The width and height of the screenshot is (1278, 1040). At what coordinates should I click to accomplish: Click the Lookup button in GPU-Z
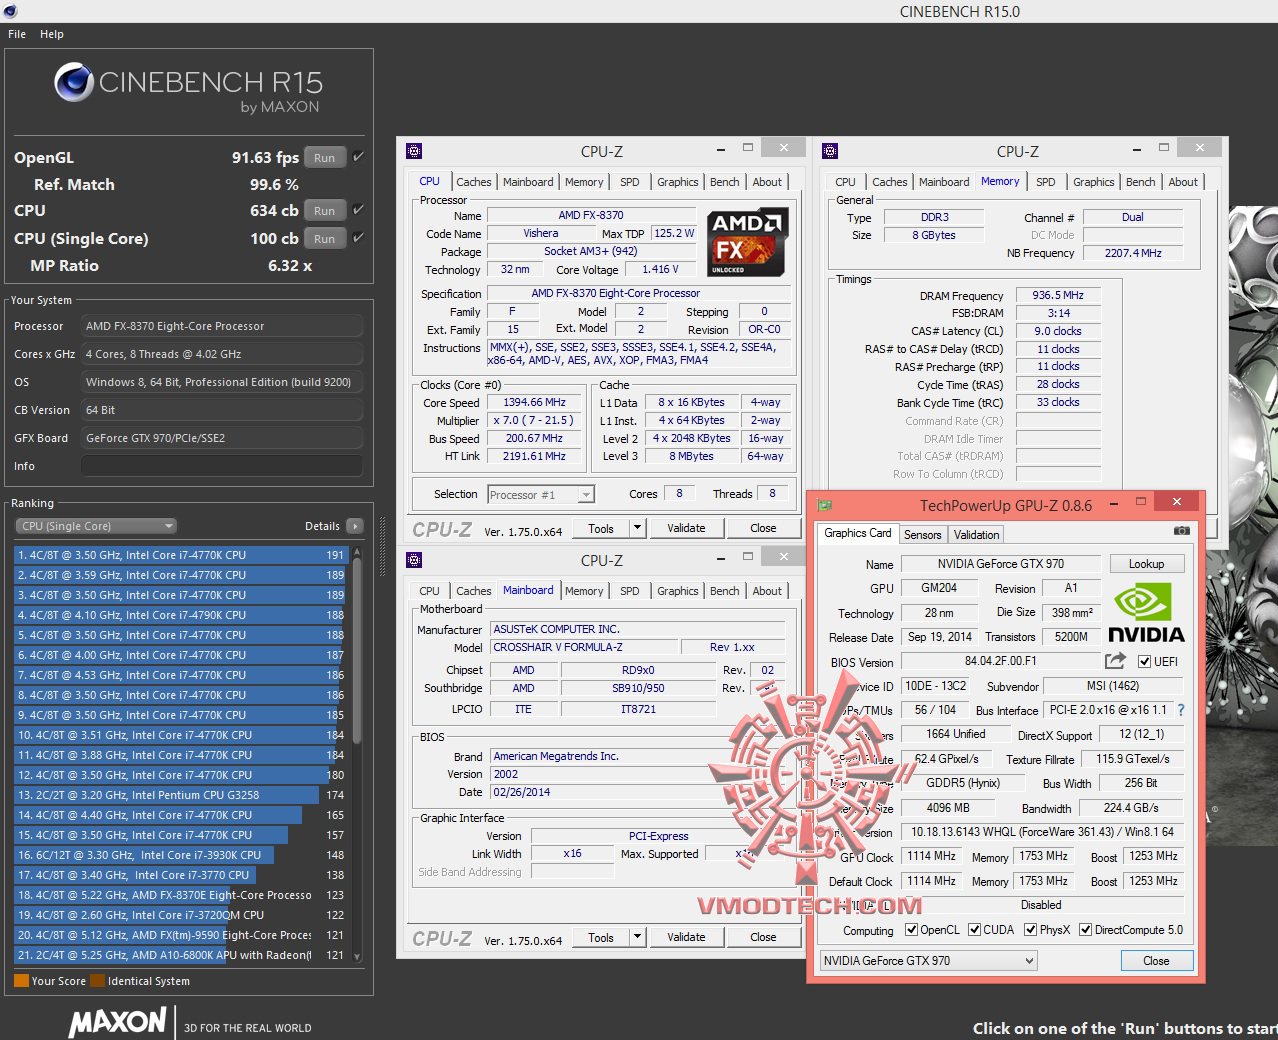coord(1146,564)
